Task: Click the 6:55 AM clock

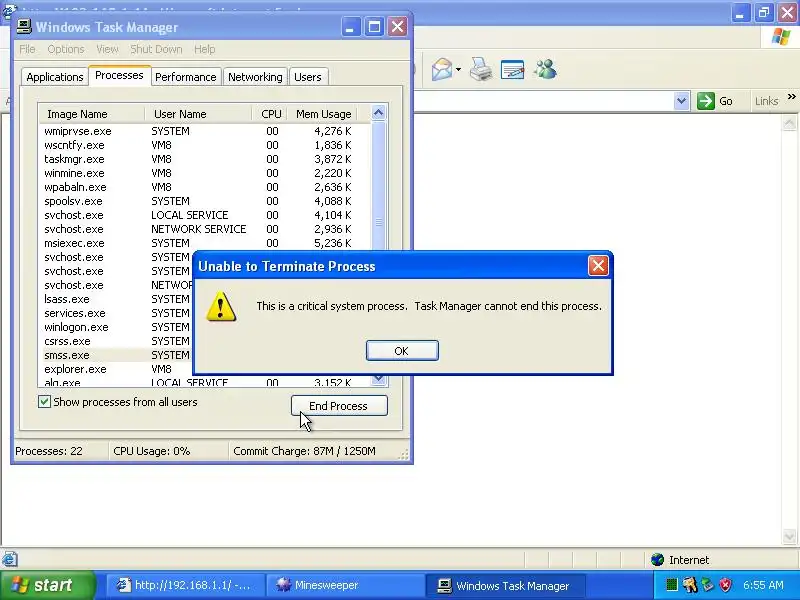Action: [x=763, y=585]
